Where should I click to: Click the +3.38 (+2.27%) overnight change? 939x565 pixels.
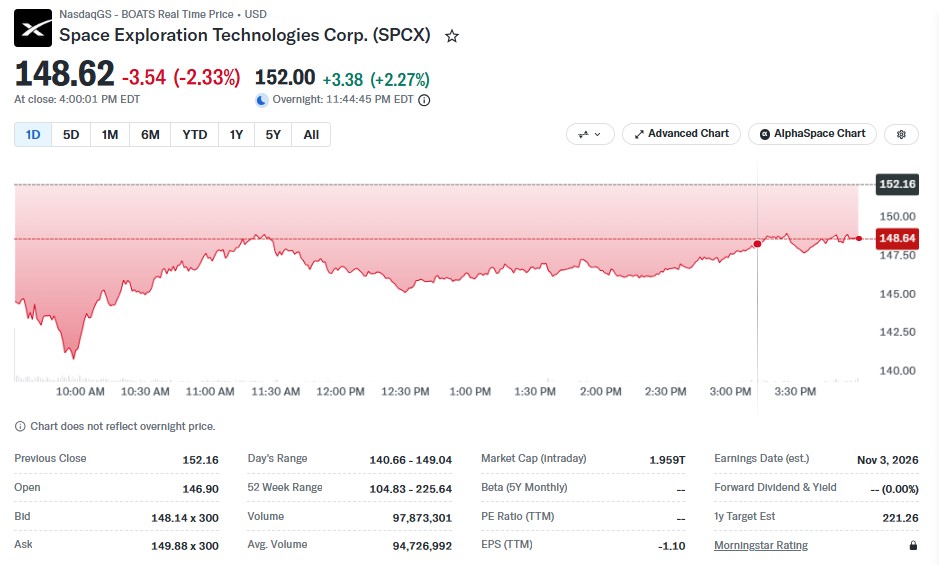[x=376, y=79]
